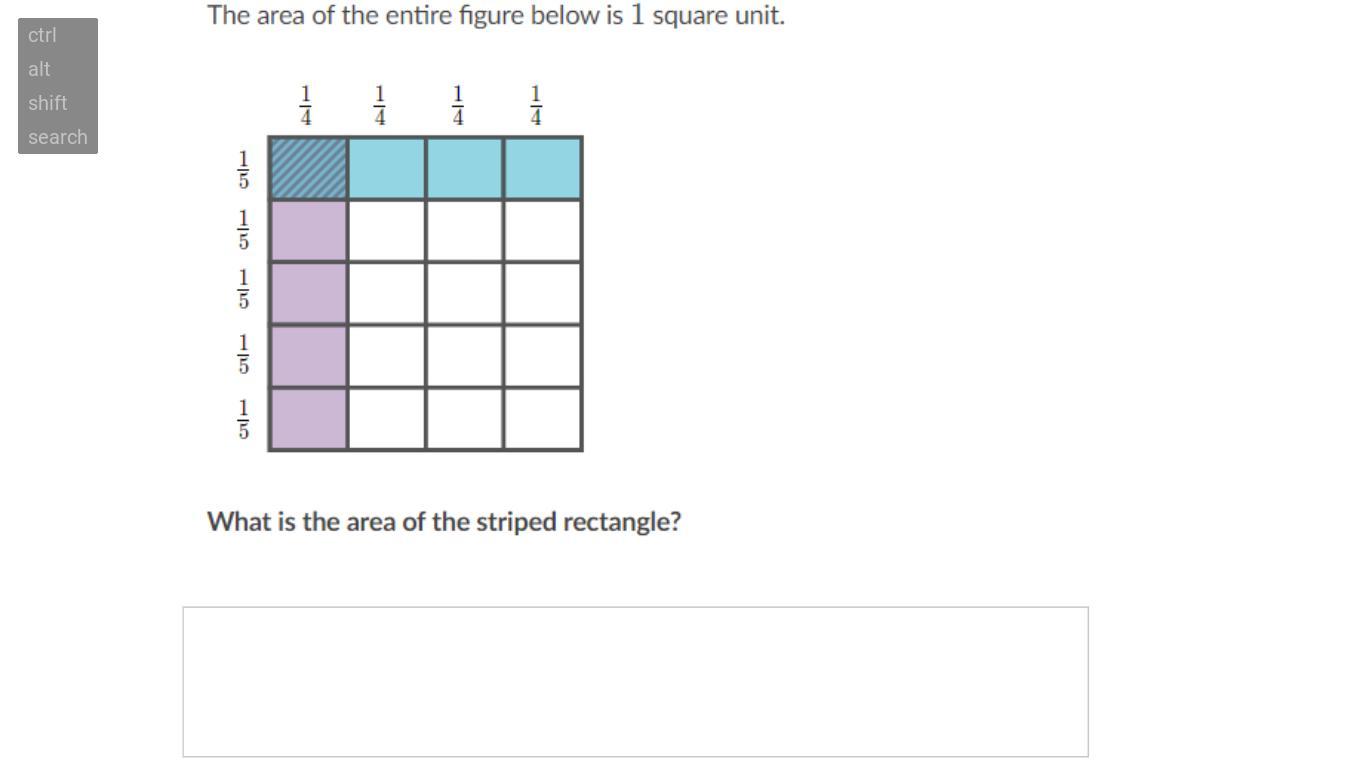This screenshot has width=1366, height=768.
Task: Click the last 1/4 label above the grid
Action: pyautogui.click(x=536, y=106)
